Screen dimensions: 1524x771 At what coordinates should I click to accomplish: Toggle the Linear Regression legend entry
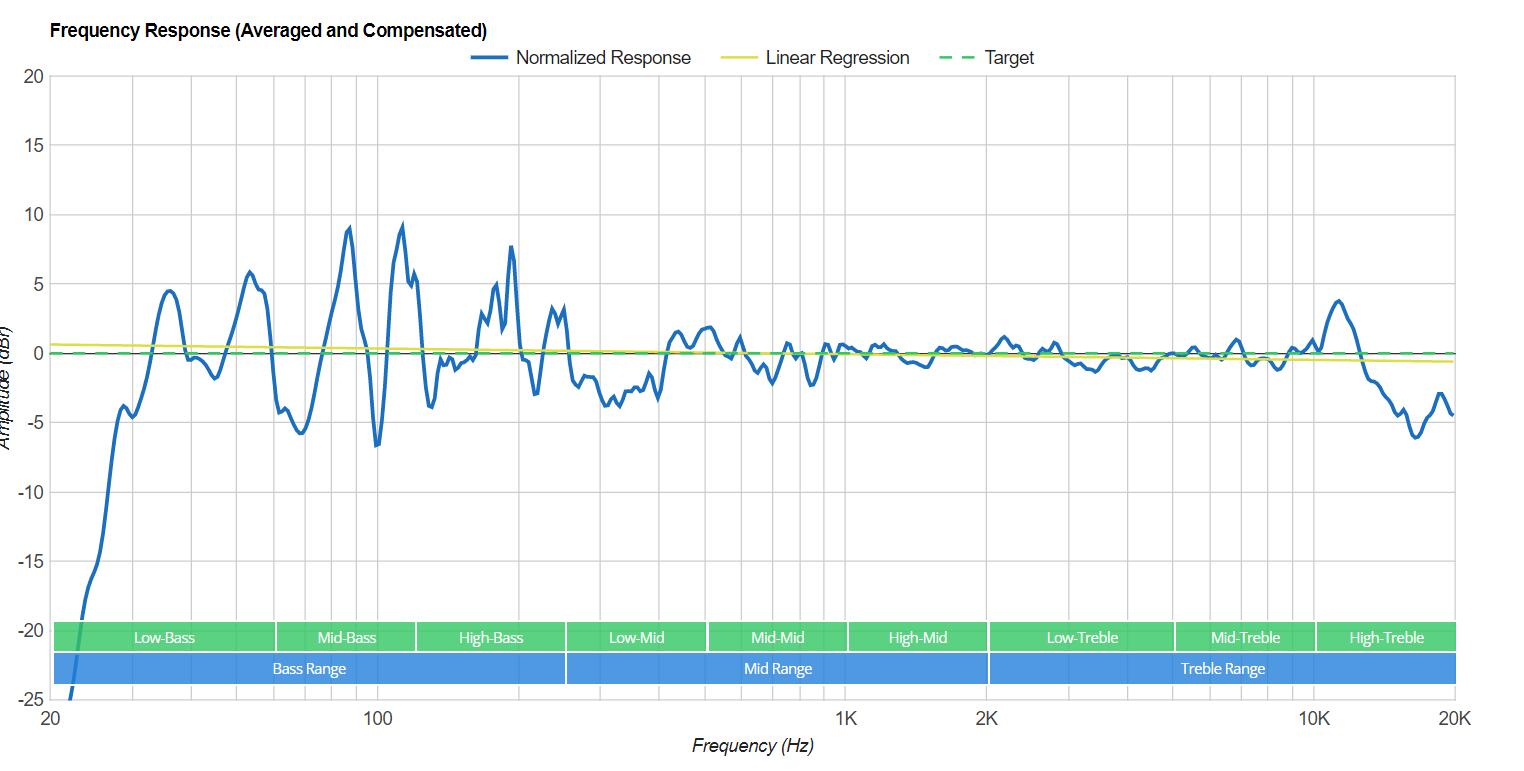point(815,58)
